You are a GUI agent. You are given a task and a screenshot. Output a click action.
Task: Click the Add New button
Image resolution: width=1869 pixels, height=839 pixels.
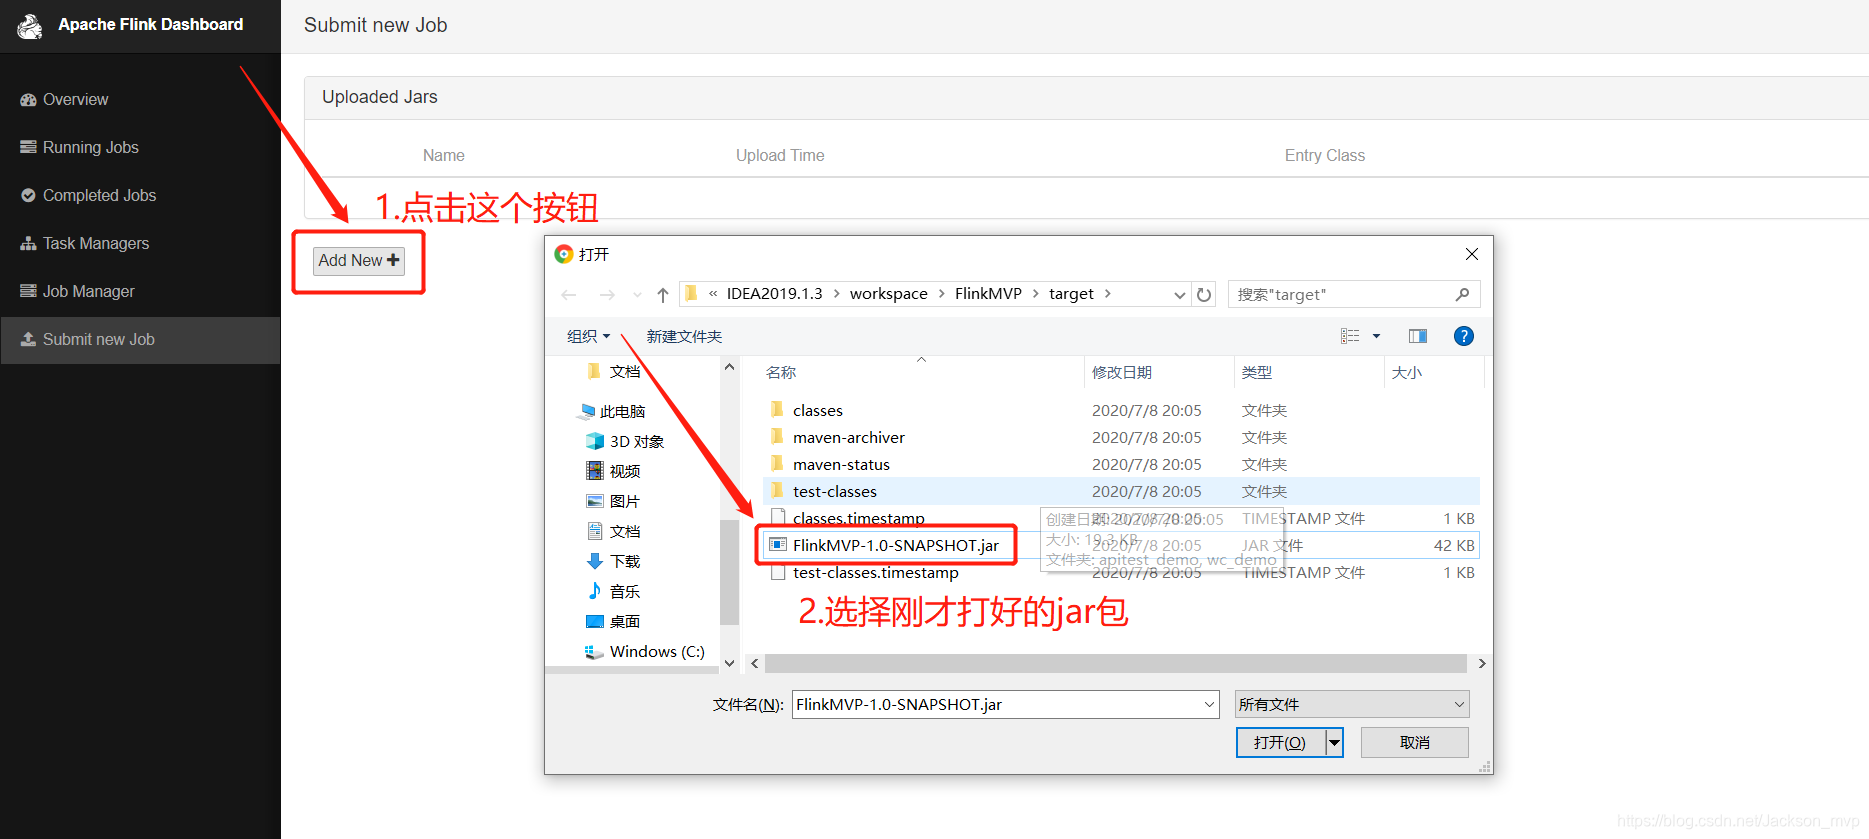[359, 260]
